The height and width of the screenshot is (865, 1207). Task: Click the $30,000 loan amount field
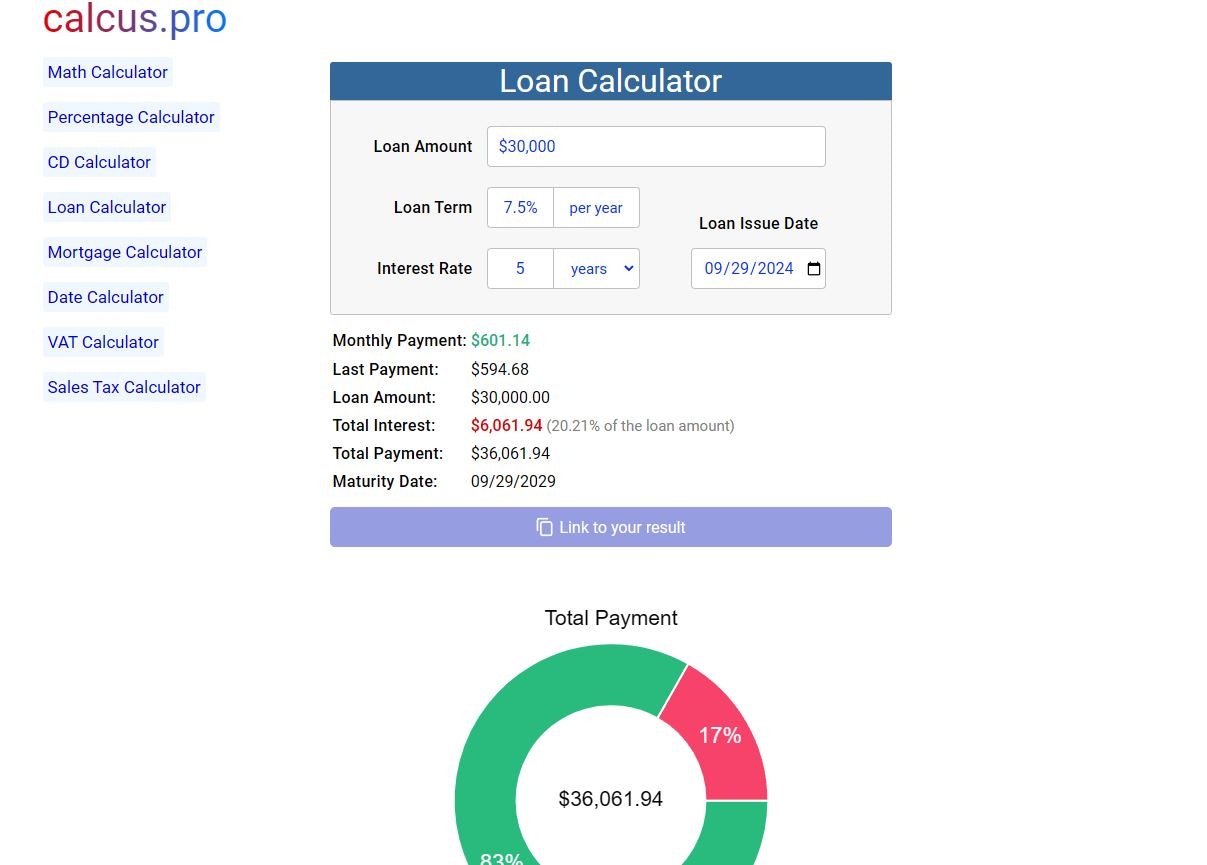tap(656, 146)
